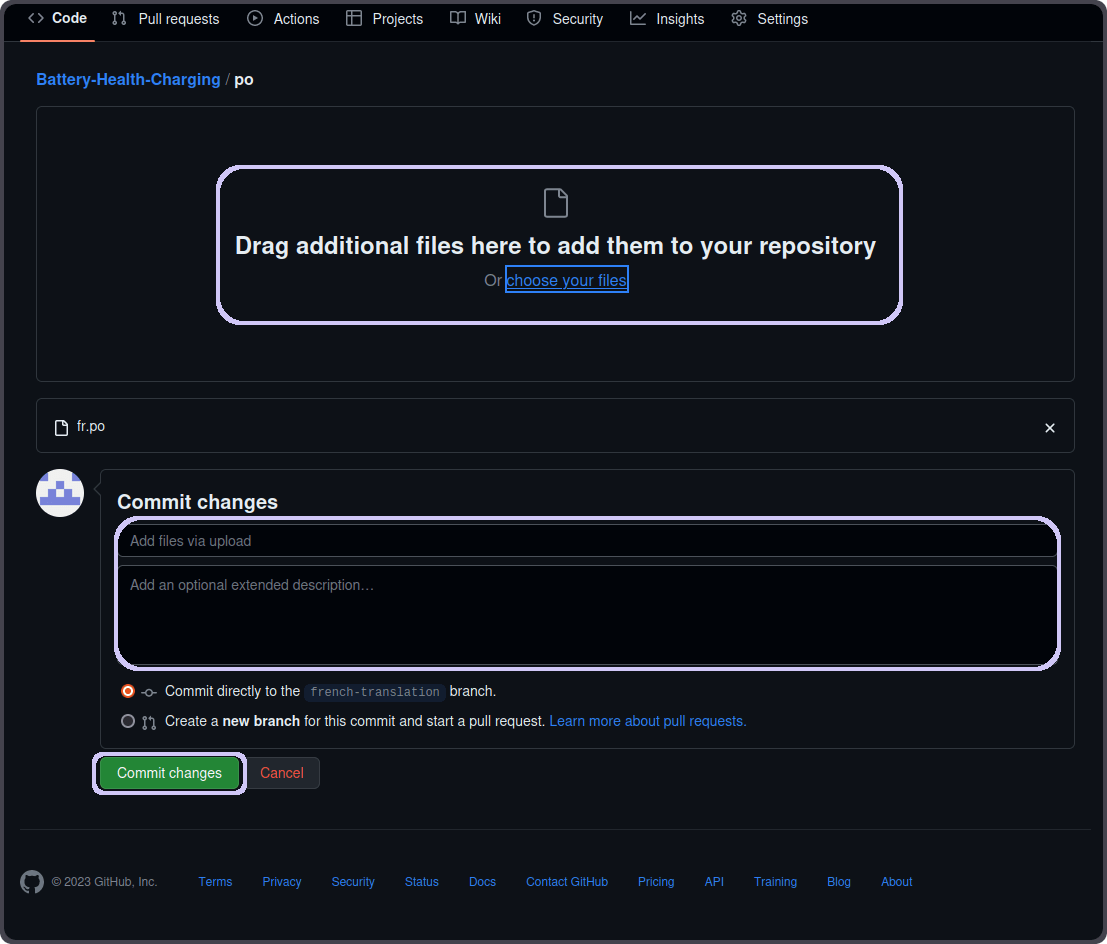Go to the Projects tab
Screen dimensions: 1107x944
point(385,19)
